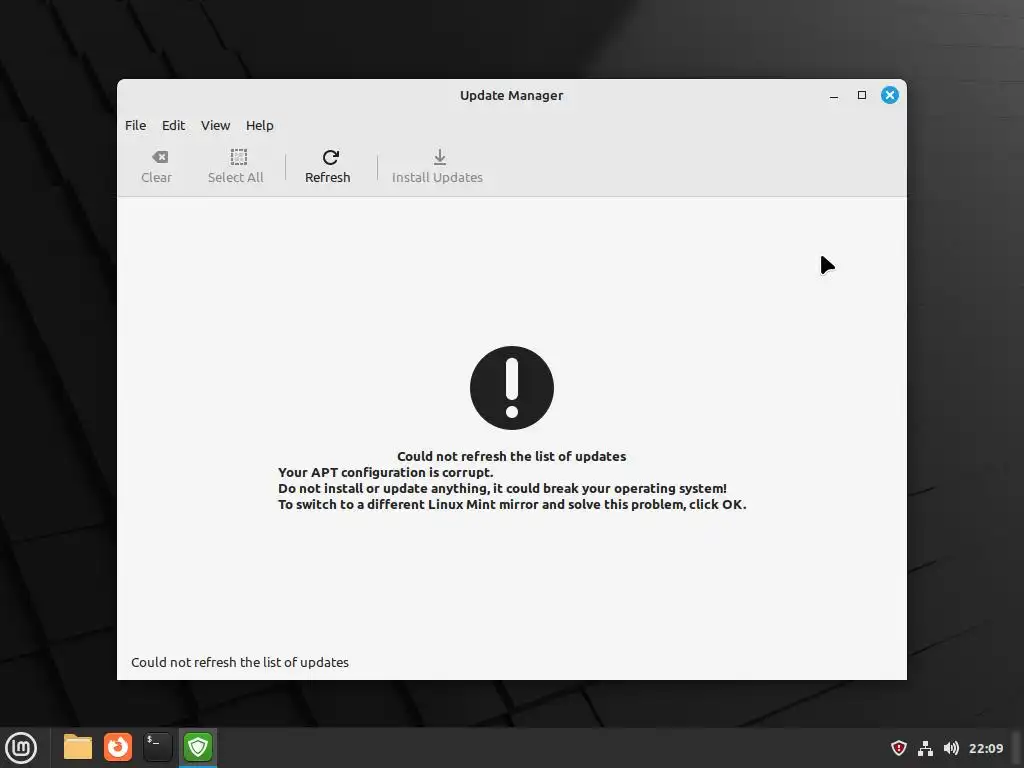1024x768 pixels.
Task: Click the volume speaker tray icon
Action: (952, 748)
